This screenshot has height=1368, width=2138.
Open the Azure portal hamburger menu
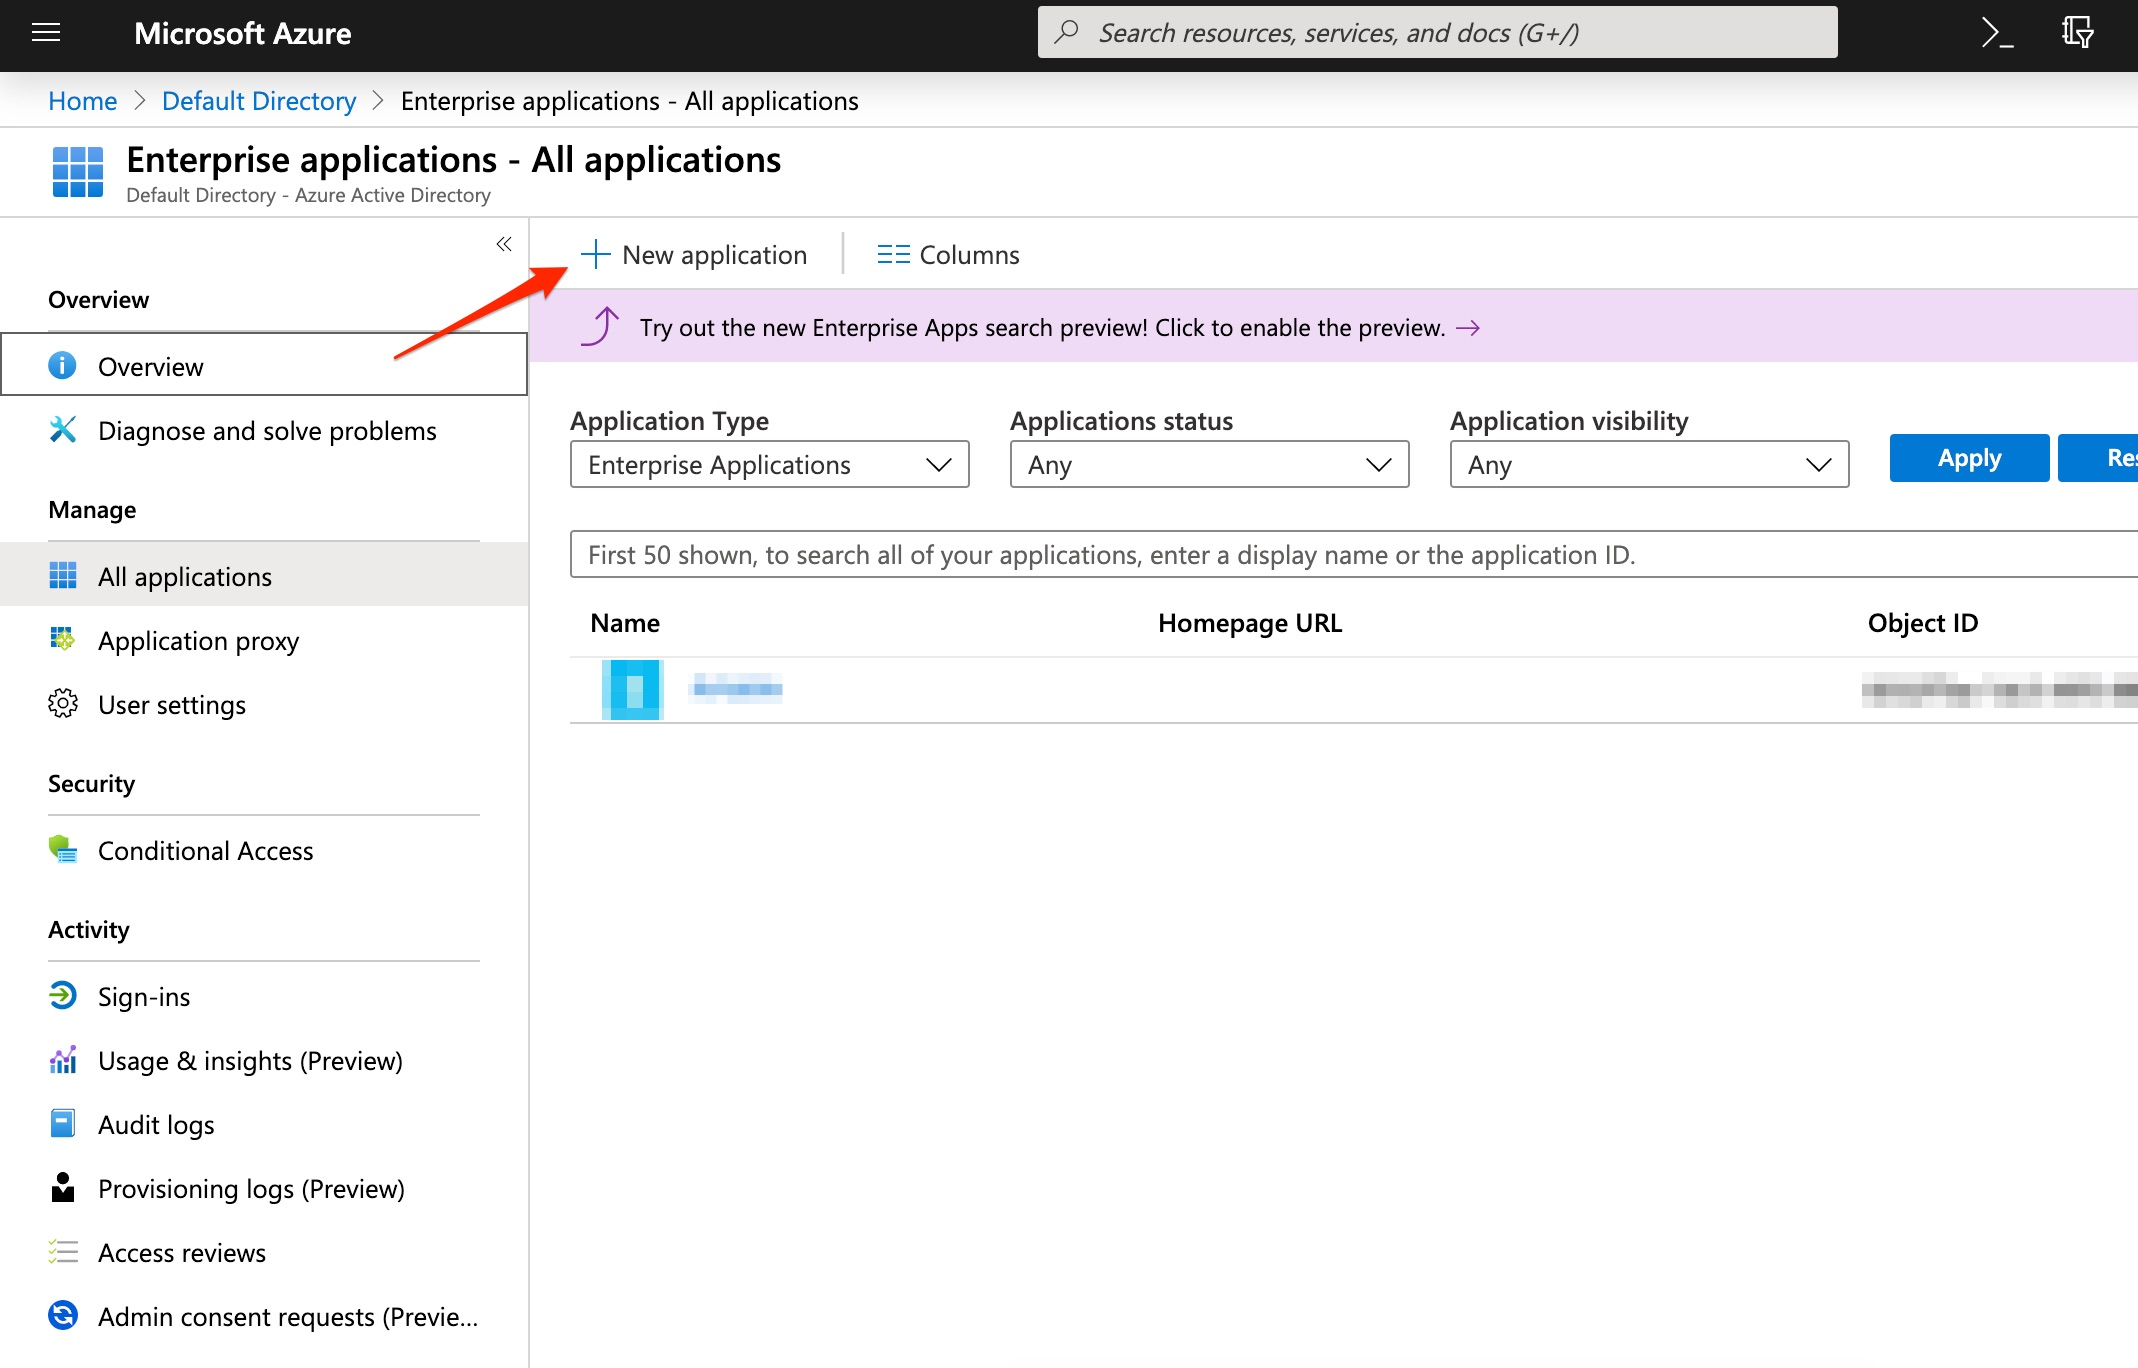pos(46,33)
